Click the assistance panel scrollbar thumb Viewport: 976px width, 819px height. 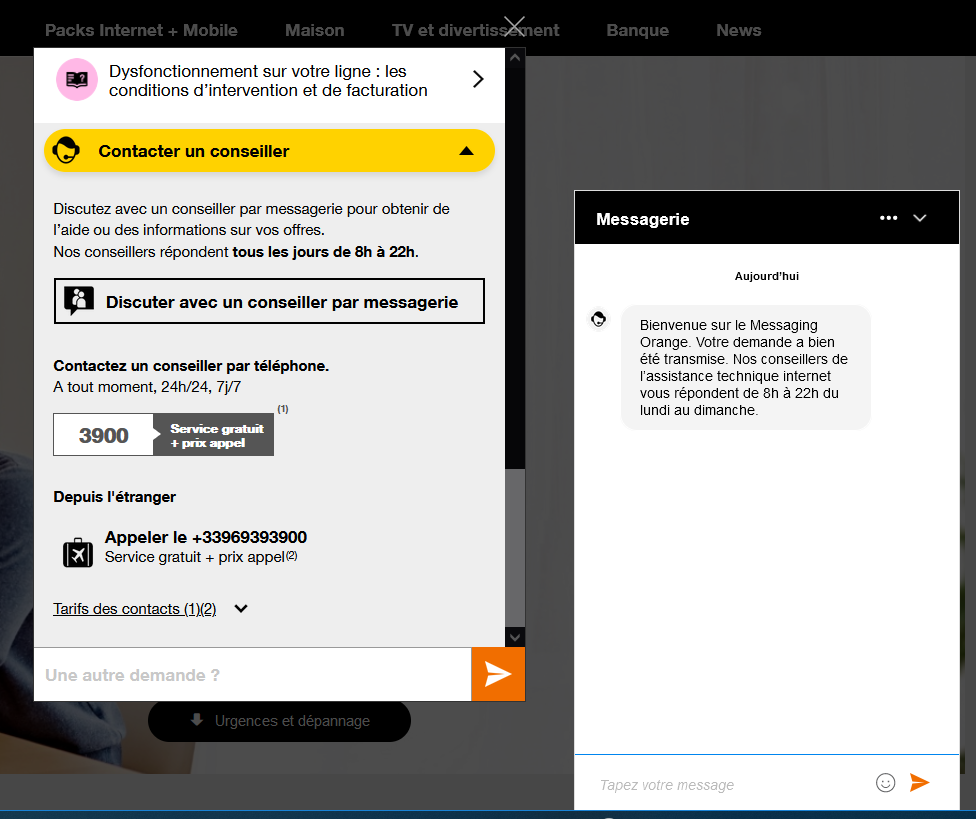click(x=515, y=548)
